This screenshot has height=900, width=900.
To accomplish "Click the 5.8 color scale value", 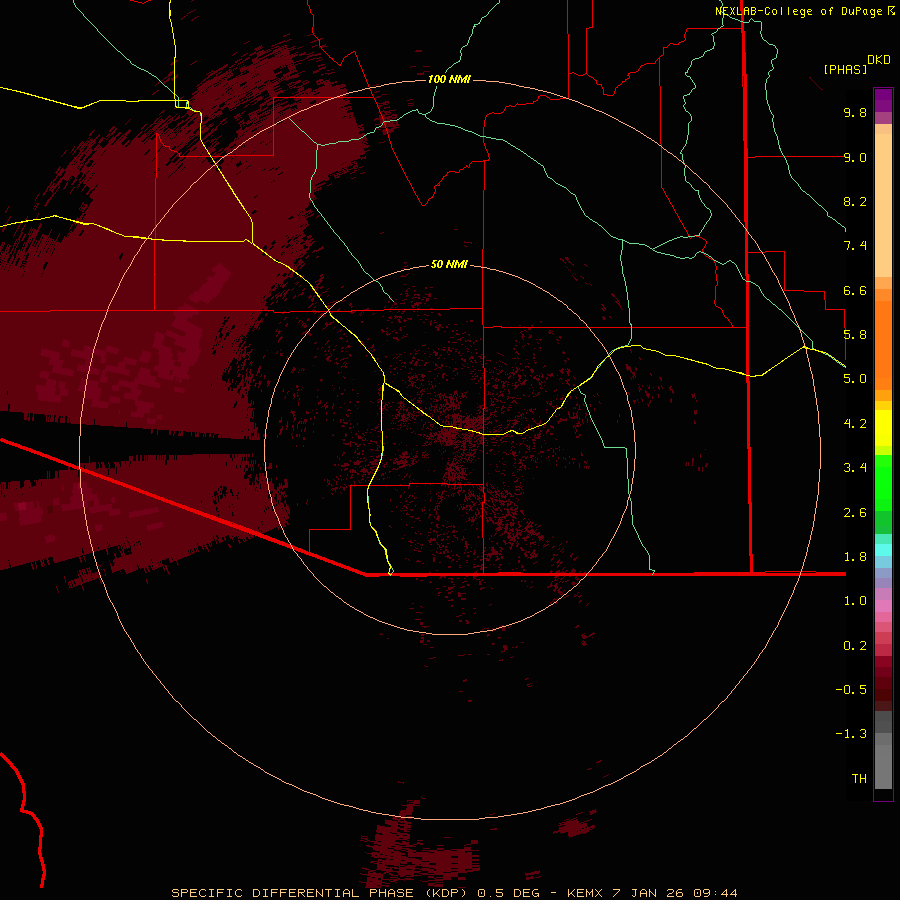I will coord(855,335).
